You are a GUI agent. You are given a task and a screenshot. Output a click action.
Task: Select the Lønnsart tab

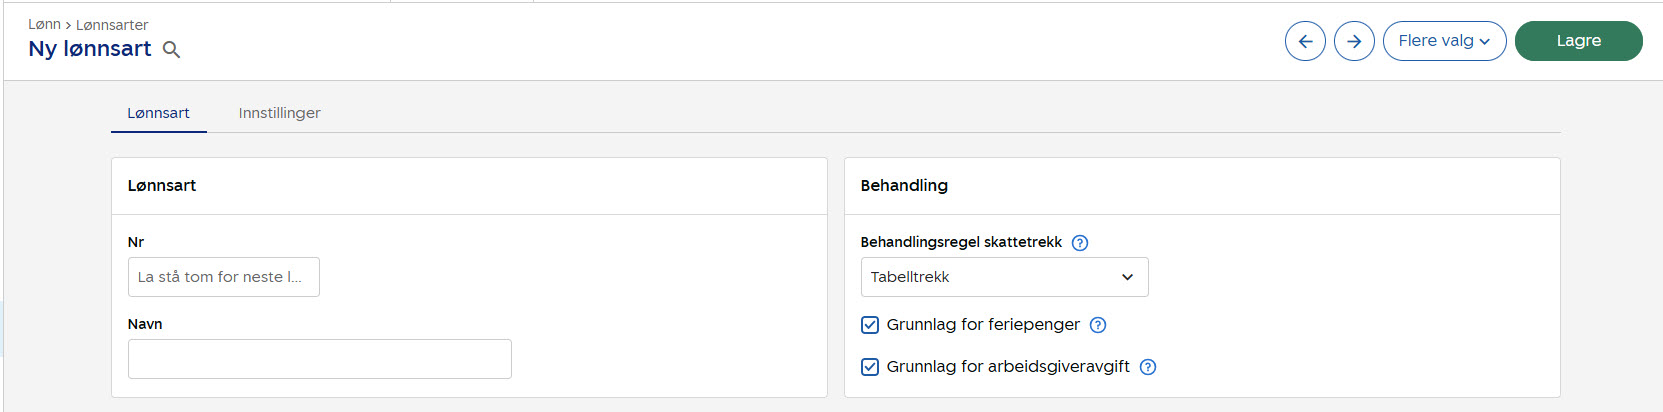coord(158,113)
